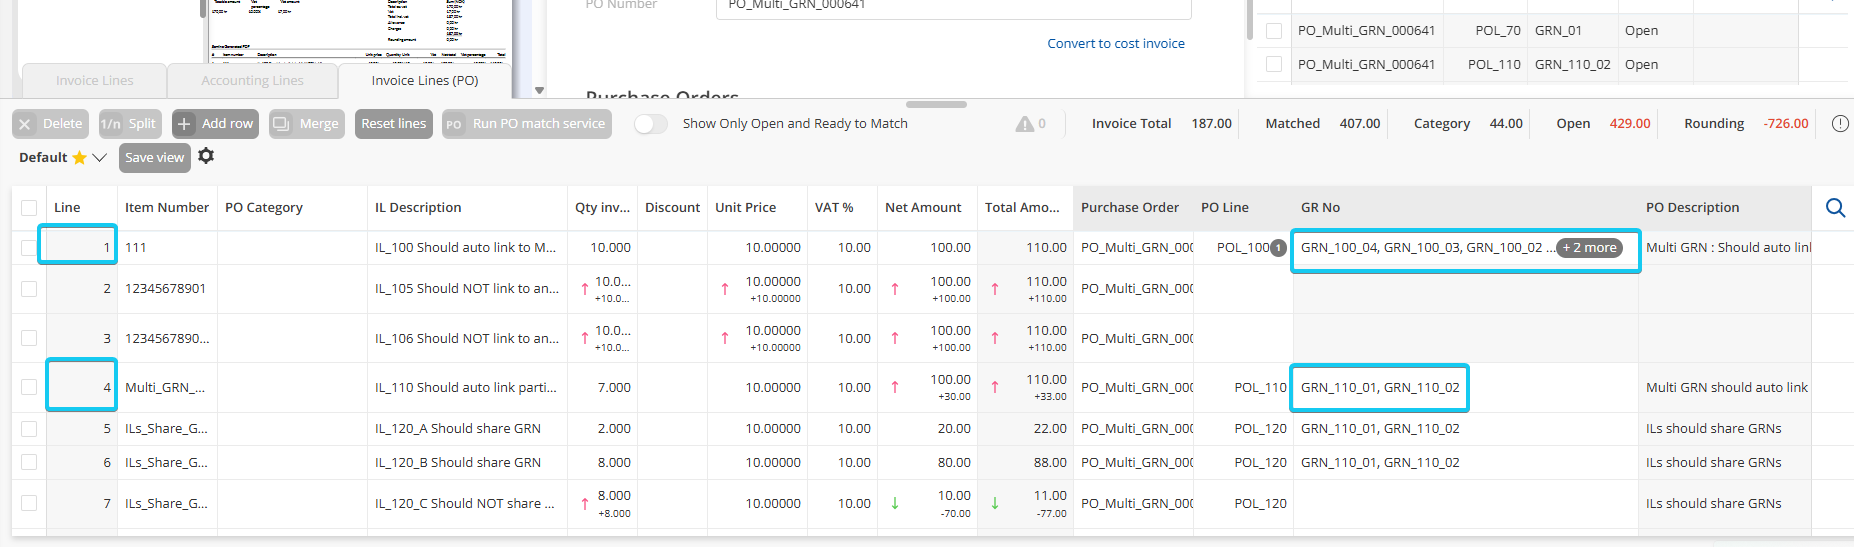Click the Delete button with X icon
The width and height of the screenshot is (1854, 547).
click(50, 124)
